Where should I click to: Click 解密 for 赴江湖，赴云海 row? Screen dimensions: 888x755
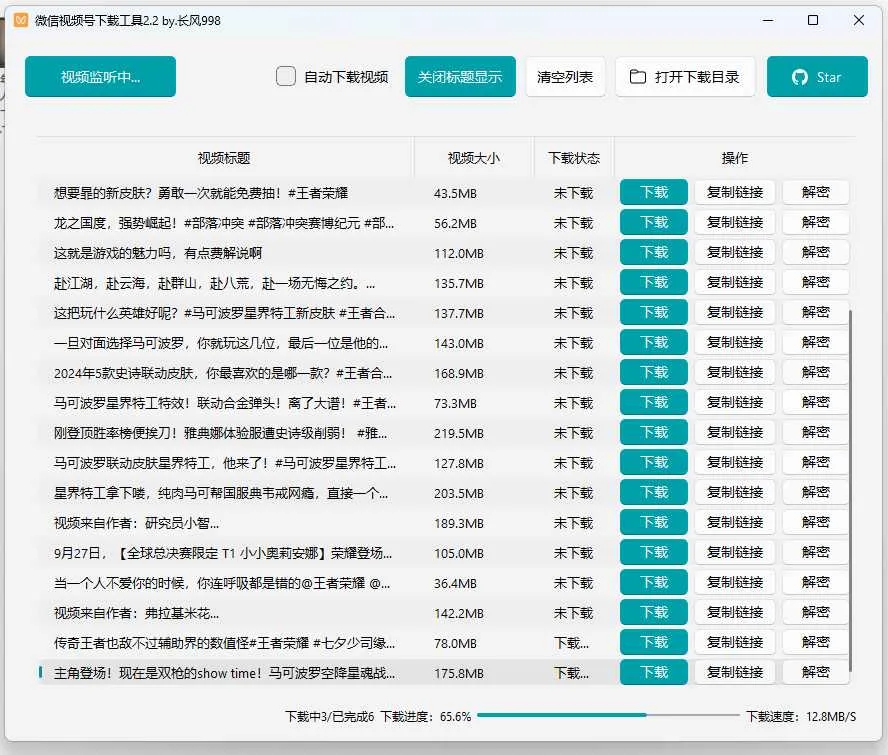[x=816, y=283]
